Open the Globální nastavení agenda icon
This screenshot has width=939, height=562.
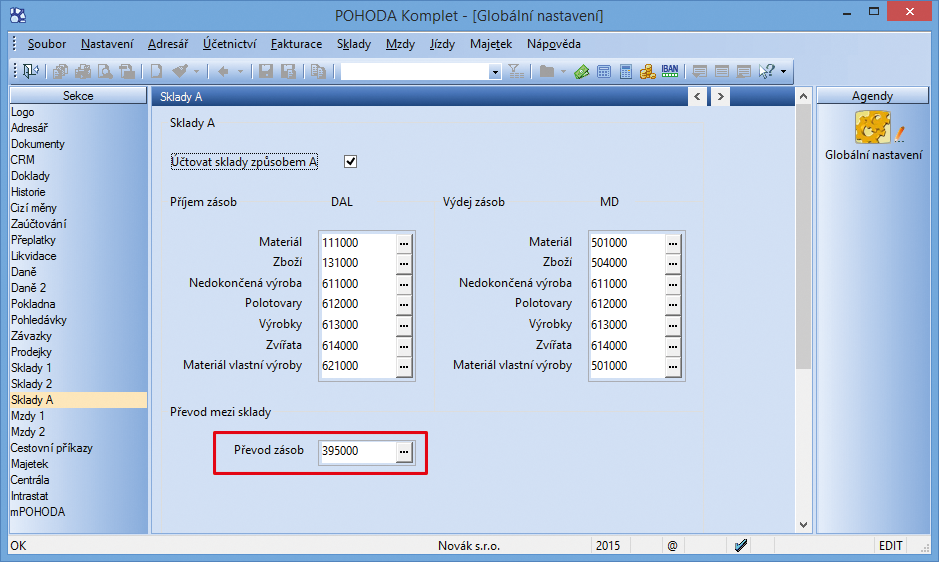click(x=873, y=127)
